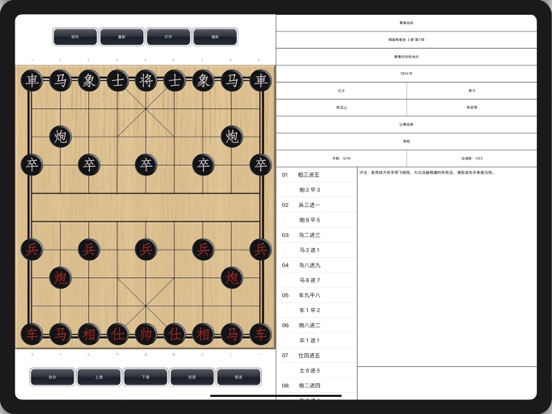Select black 马 beside the right 車

[232, 80]
